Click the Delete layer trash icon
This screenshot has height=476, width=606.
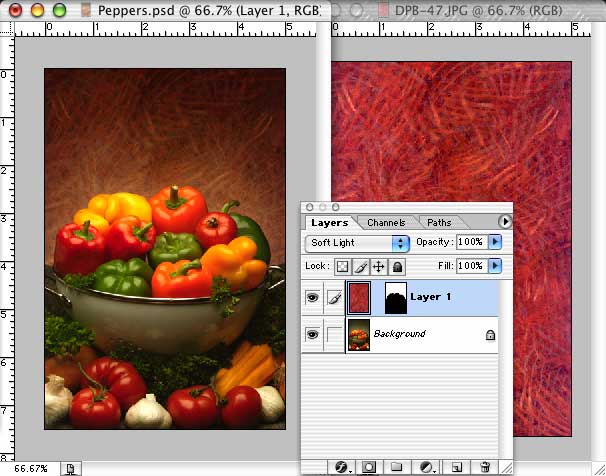pos(485,468)
